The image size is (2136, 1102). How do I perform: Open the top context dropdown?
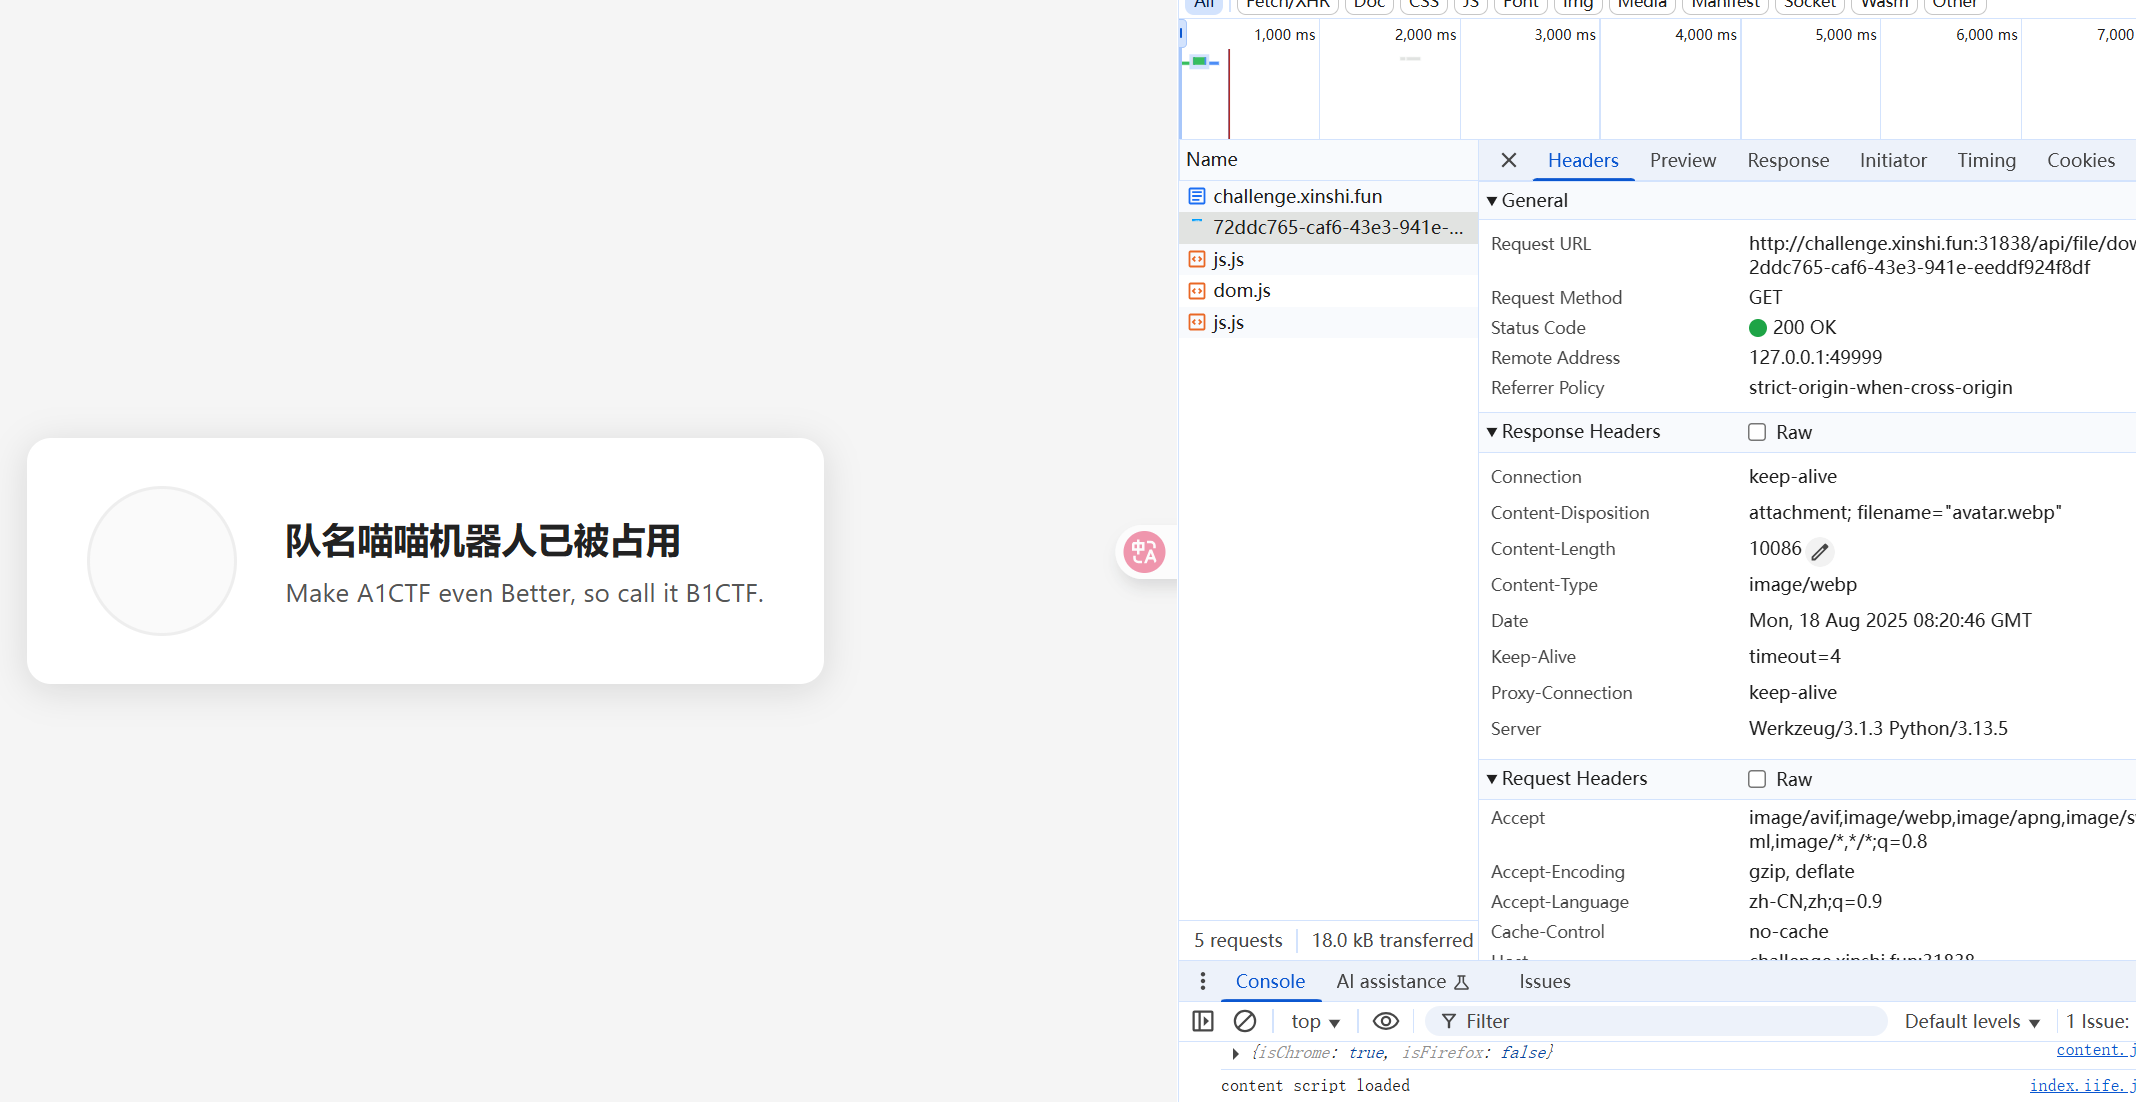point(1314,1021)
